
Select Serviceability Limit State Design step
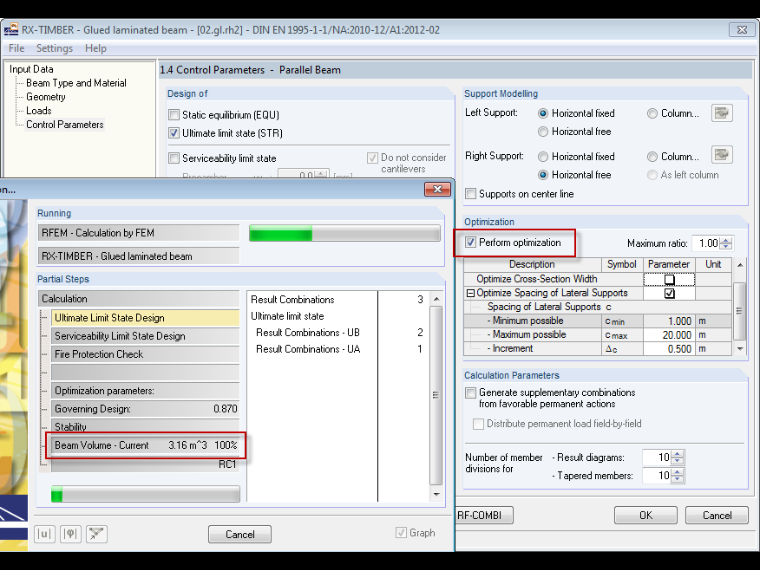(145, 336)
